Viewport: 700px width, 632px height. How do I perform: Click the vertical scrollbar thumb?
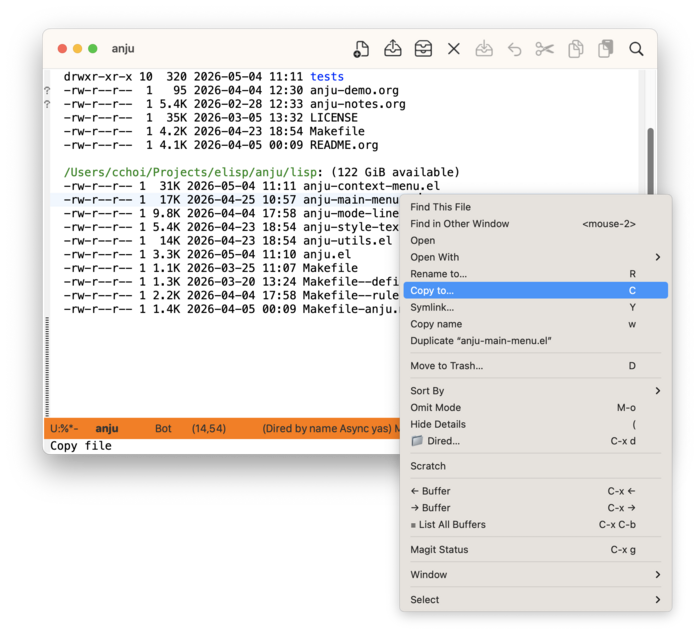[650, 161]
